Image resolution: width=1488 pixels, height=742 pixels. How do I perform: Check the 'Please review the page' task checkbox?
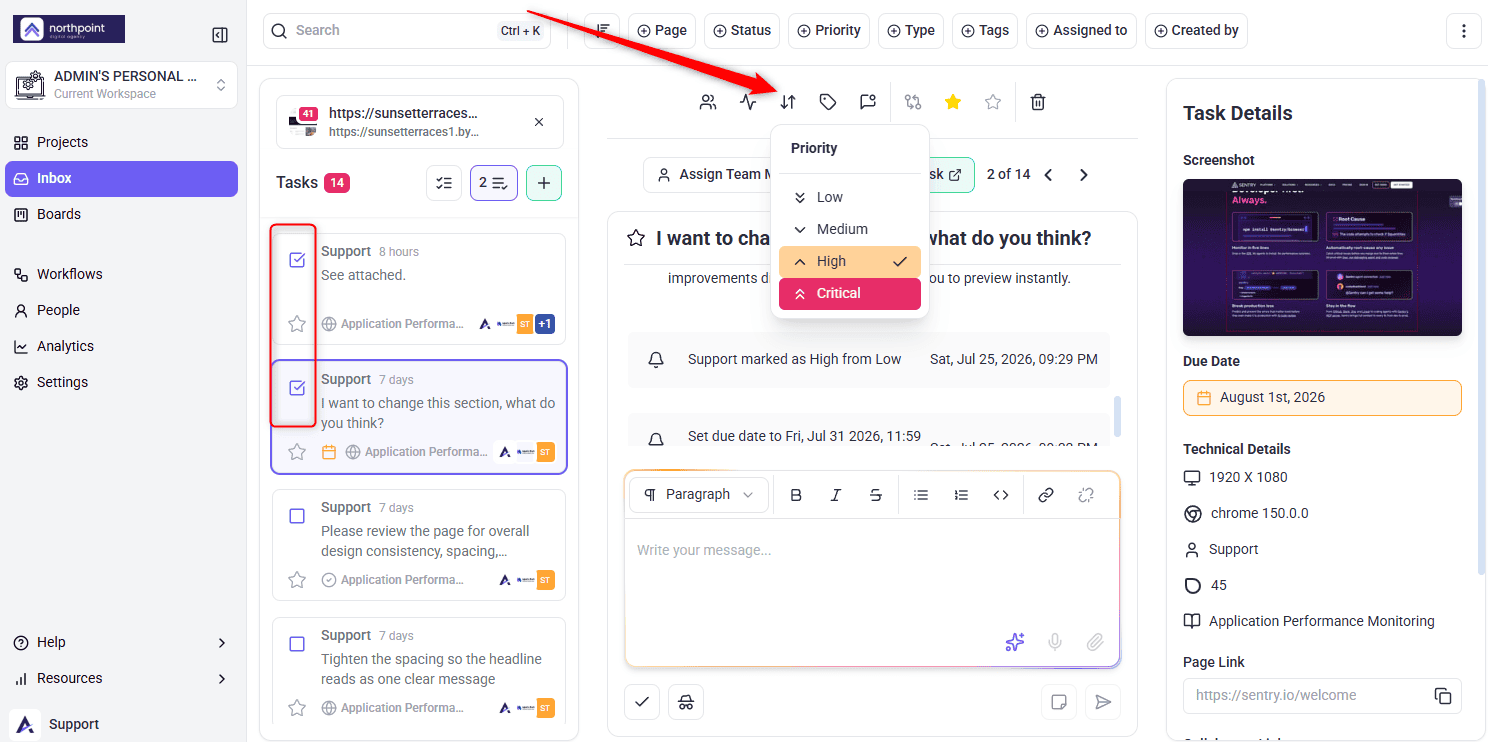coord(297,516)
